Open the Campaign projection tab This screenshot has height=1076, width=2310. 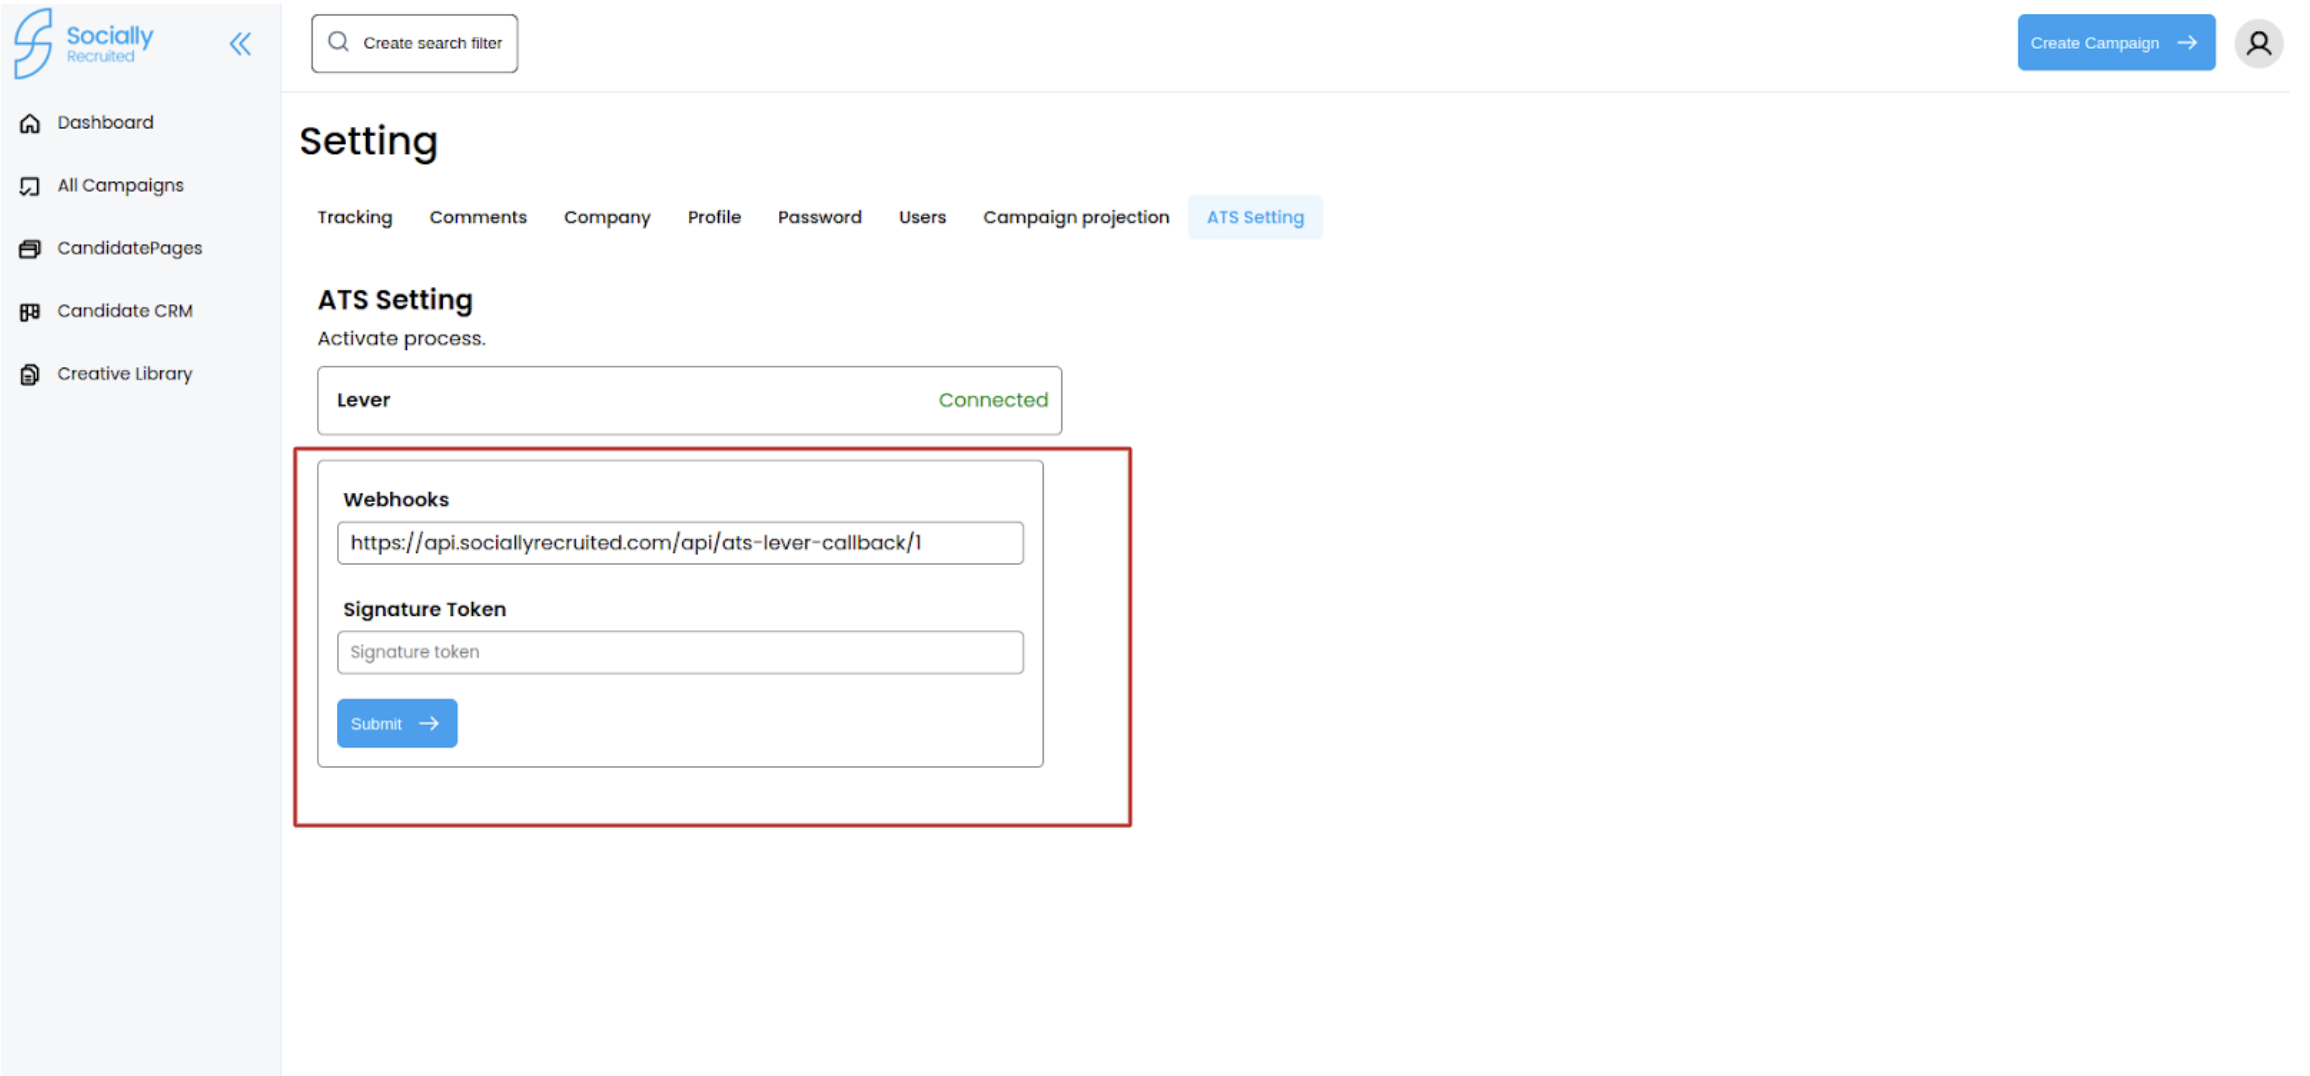(x=1076, y=217)
